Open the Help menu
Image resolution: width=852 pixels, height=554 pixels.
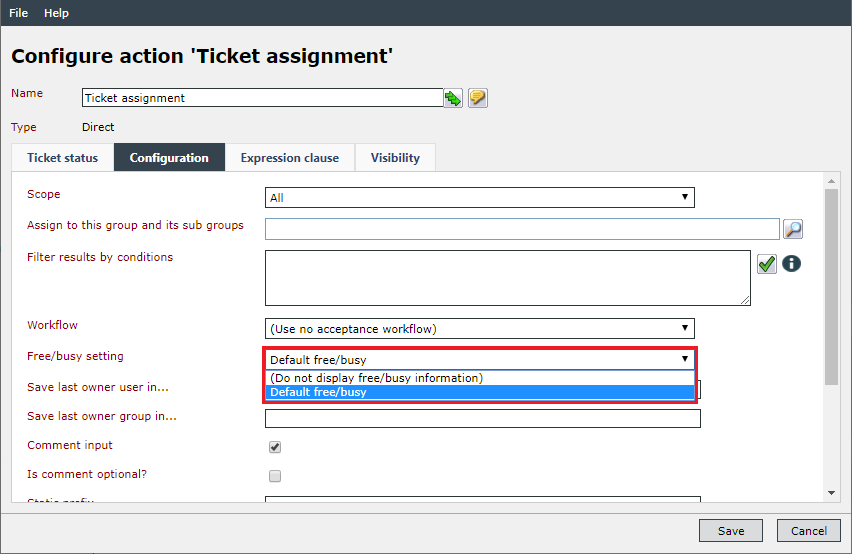[x=57, y=13]
